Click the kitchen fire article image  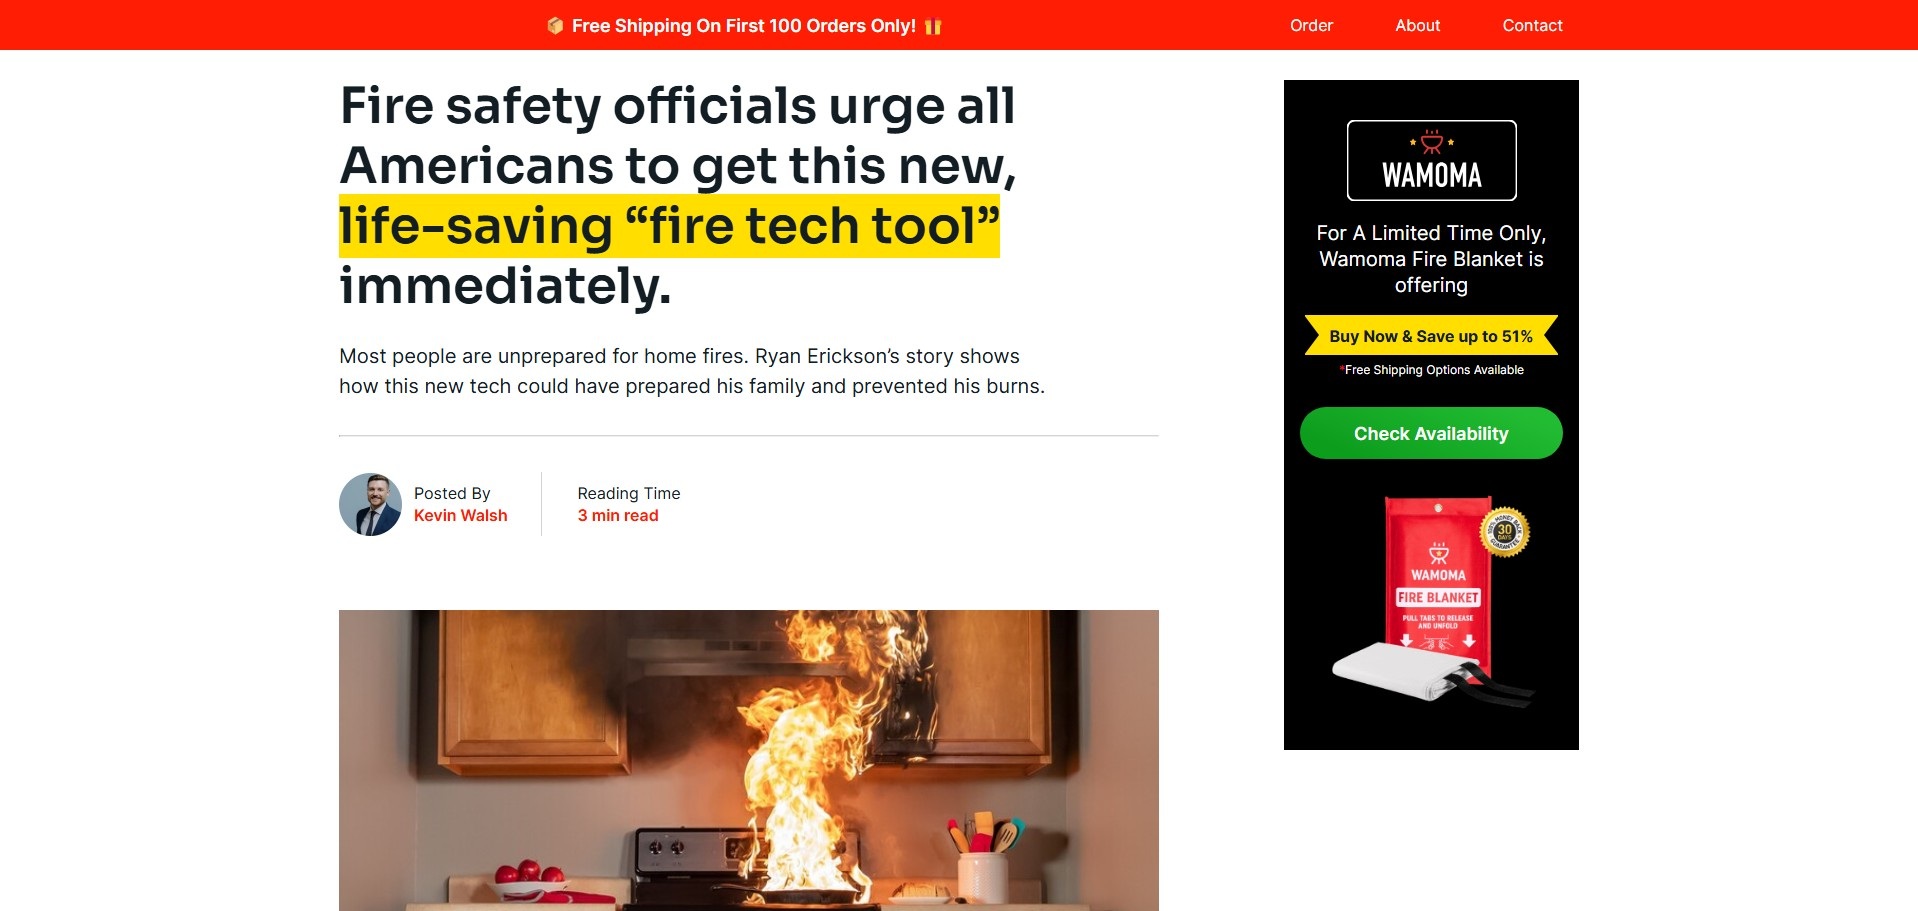click(748, 760)
